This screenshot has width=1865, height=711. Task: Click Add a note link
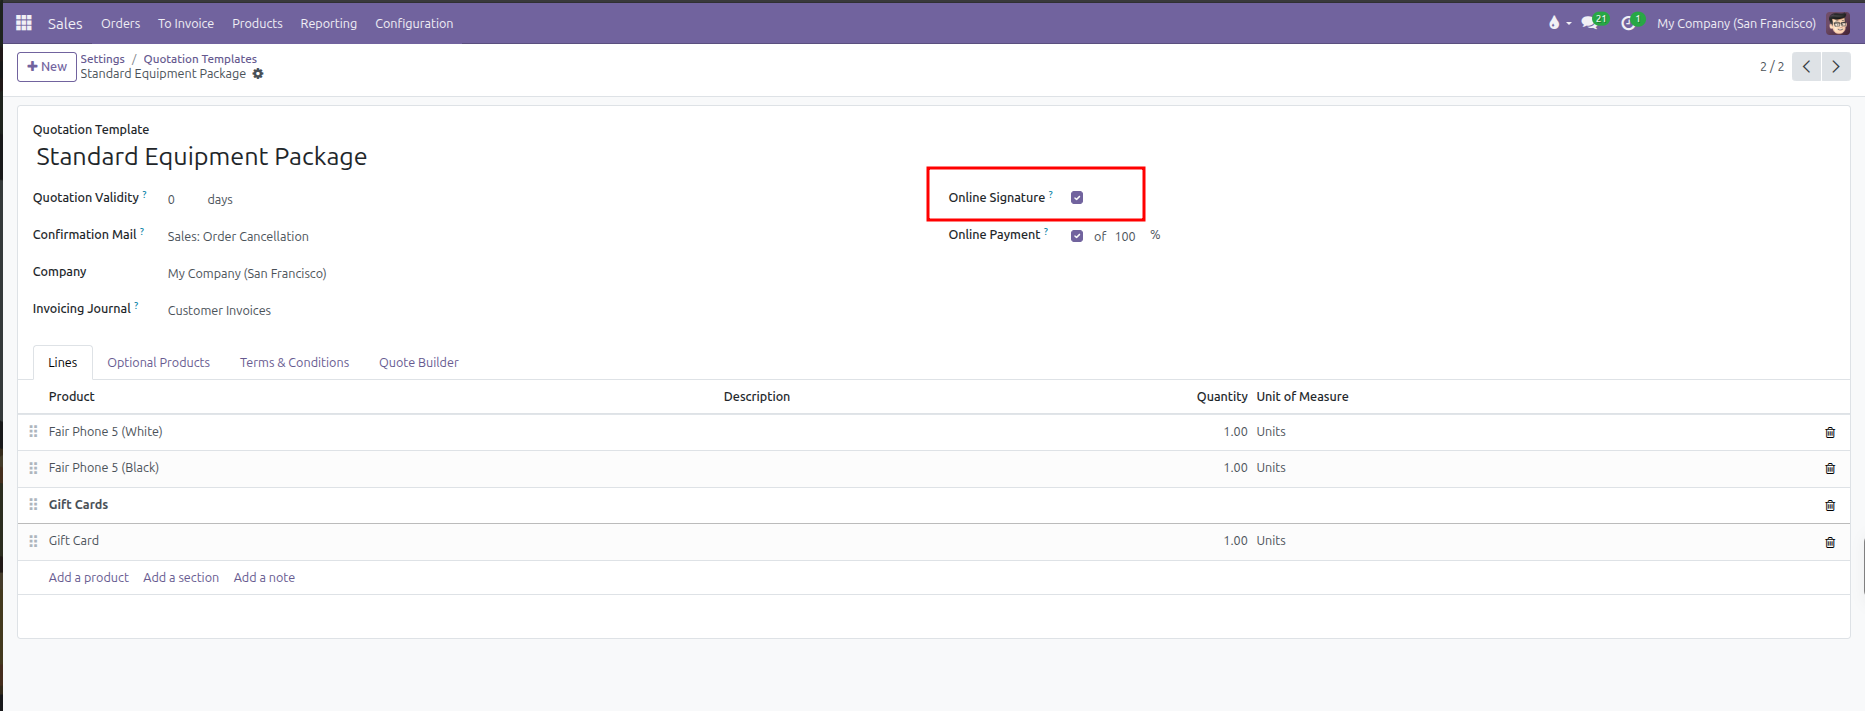(264, 578)
